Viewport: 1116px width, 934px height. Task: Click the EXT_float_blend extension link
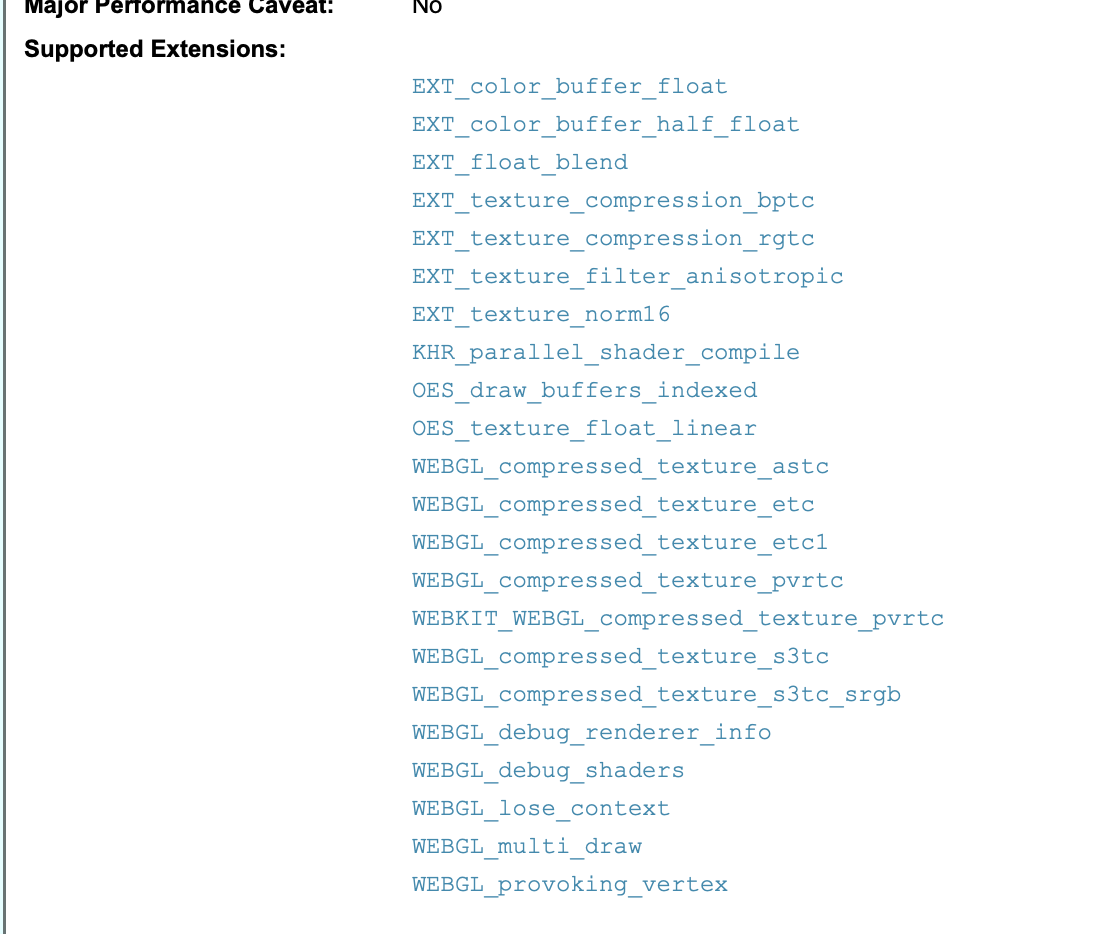point(520,162)
